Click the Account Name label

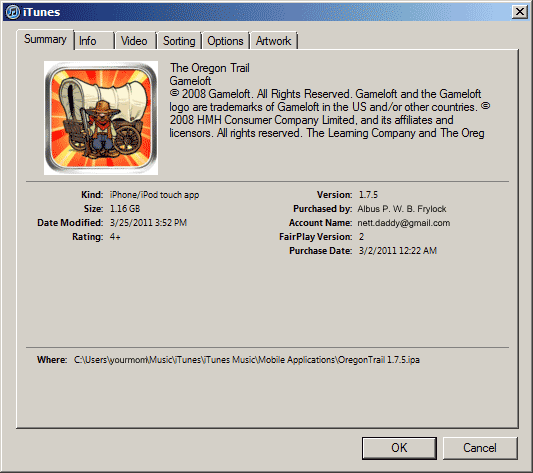[x=321, y=223]
